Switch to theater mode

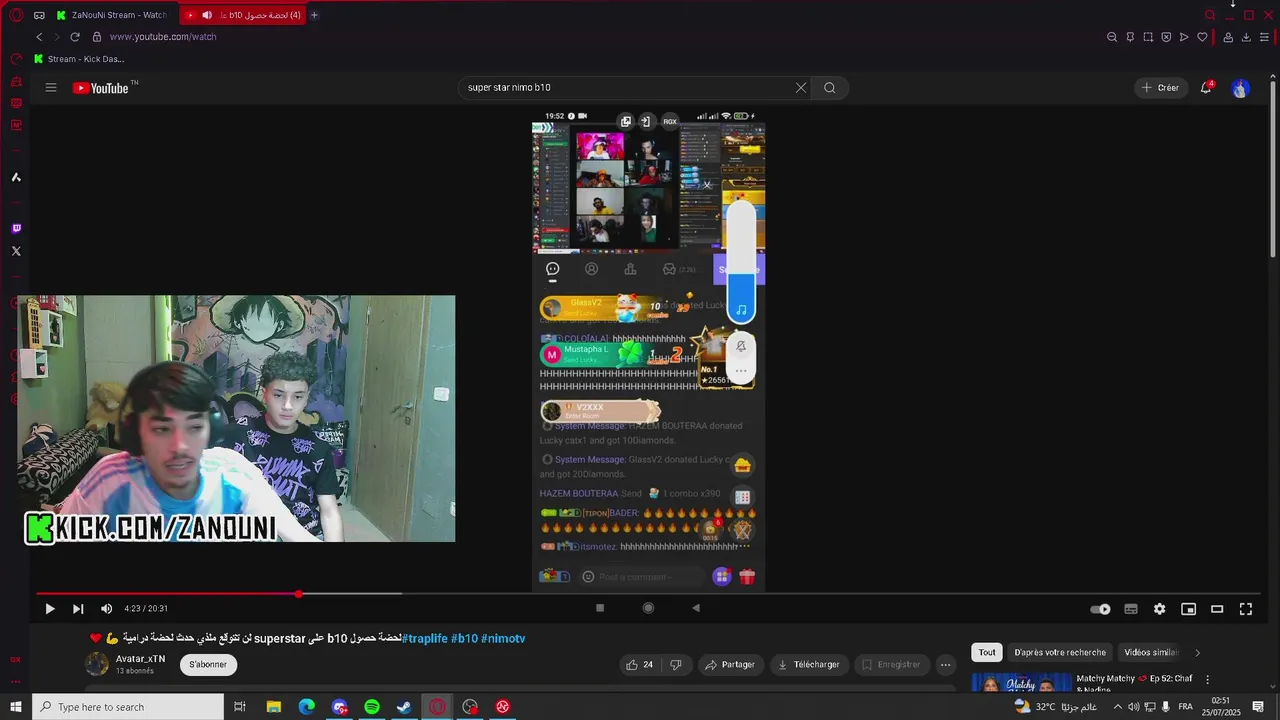[1217, 609]
